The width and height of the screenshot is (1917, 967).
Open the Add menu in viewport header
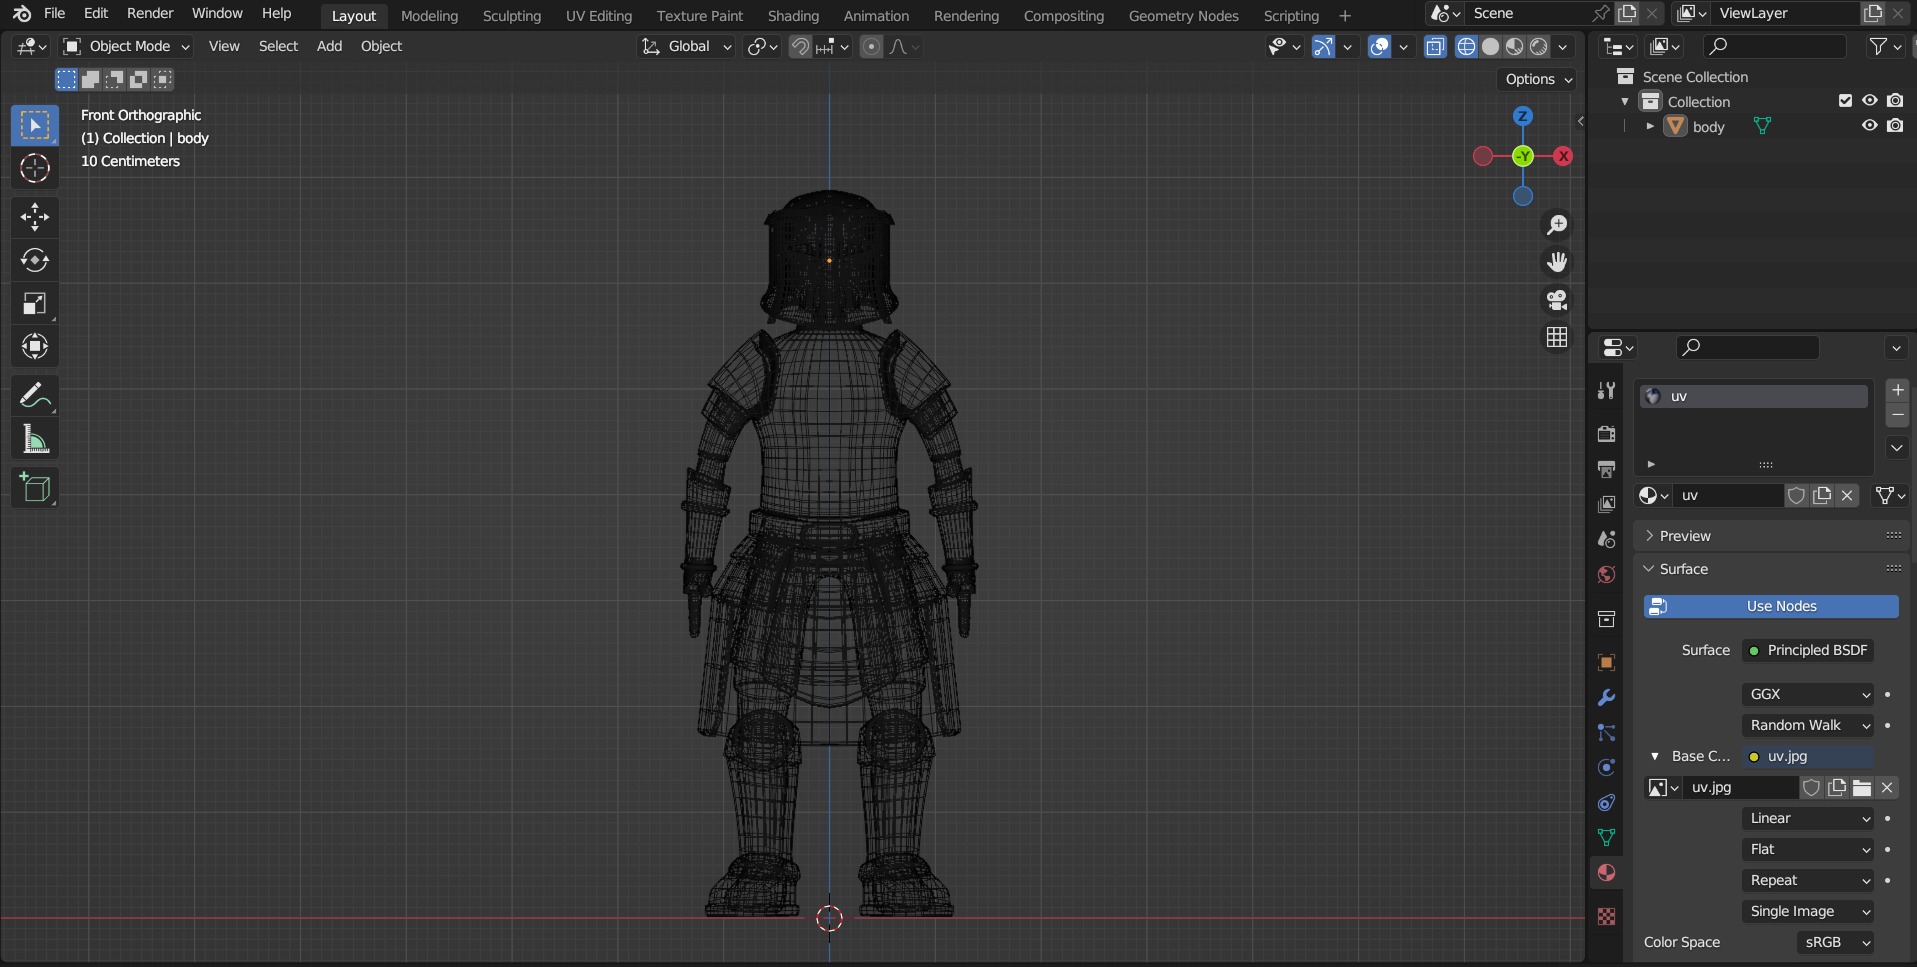pyautogui.click(x=329, y=47)
